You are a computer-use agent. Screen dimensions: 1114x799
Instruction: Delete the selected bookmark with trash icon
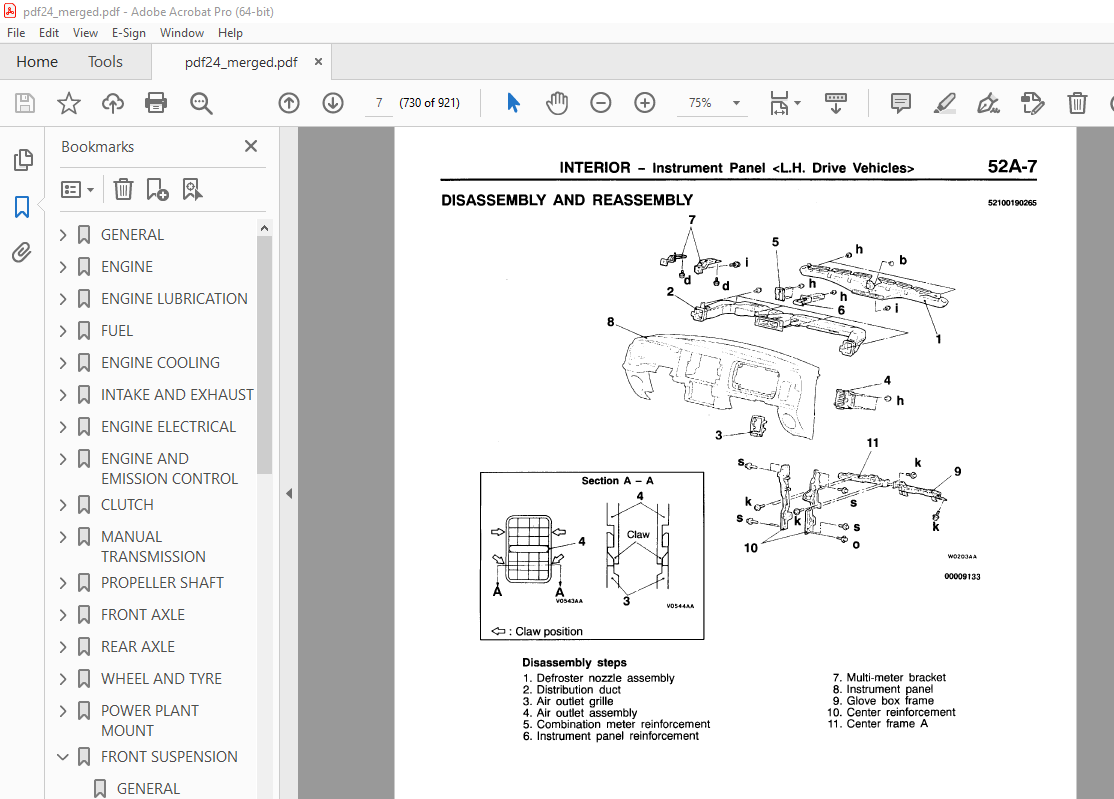(123, 189)
